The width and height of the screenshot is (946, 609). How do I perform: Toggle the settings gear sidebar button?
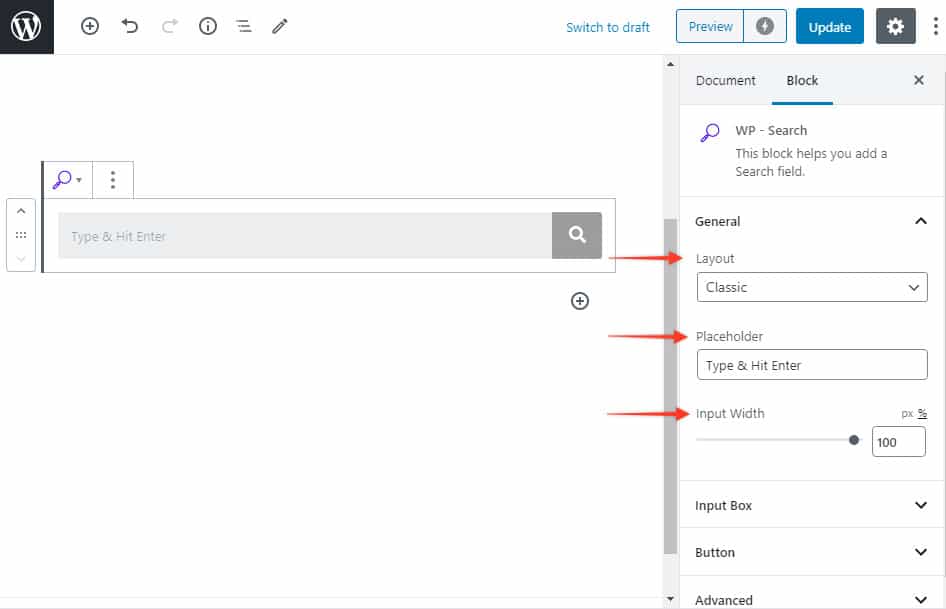pyautogui.click(x=895, y=27)
